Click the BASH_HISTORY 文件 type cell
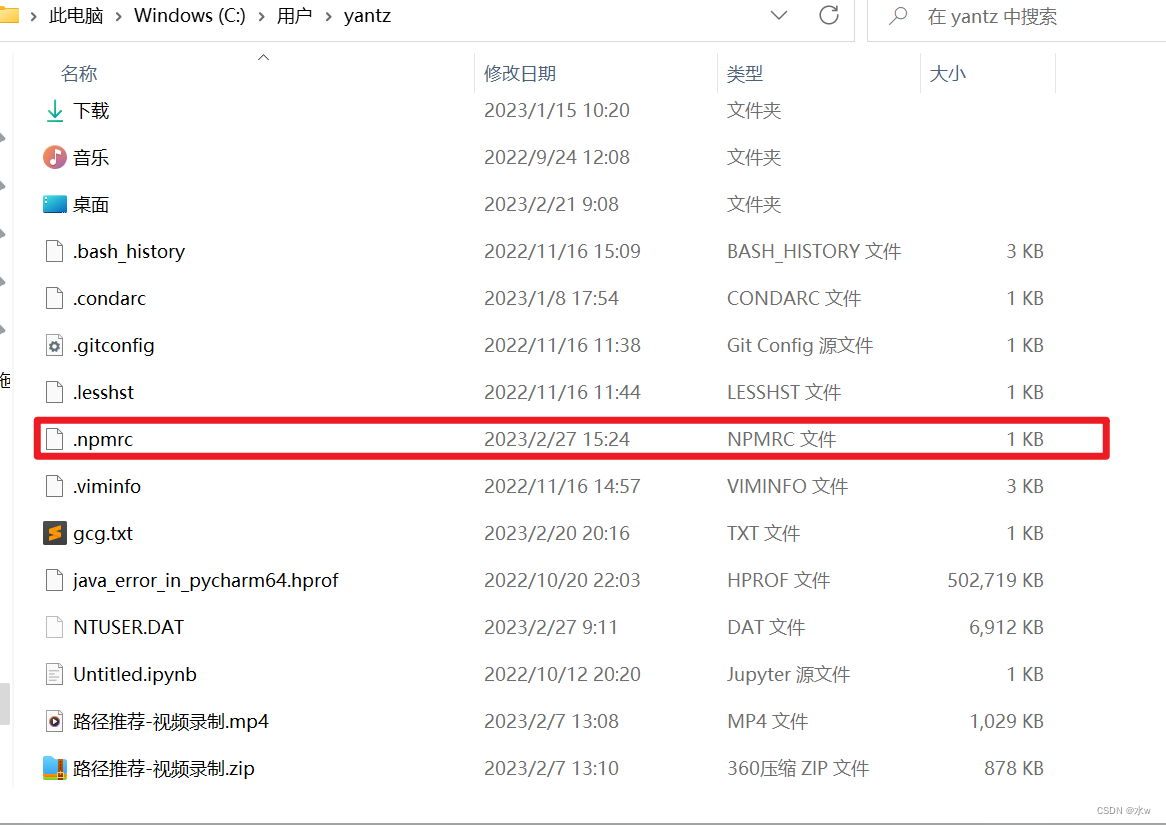1166x825 pixels. 814,251
